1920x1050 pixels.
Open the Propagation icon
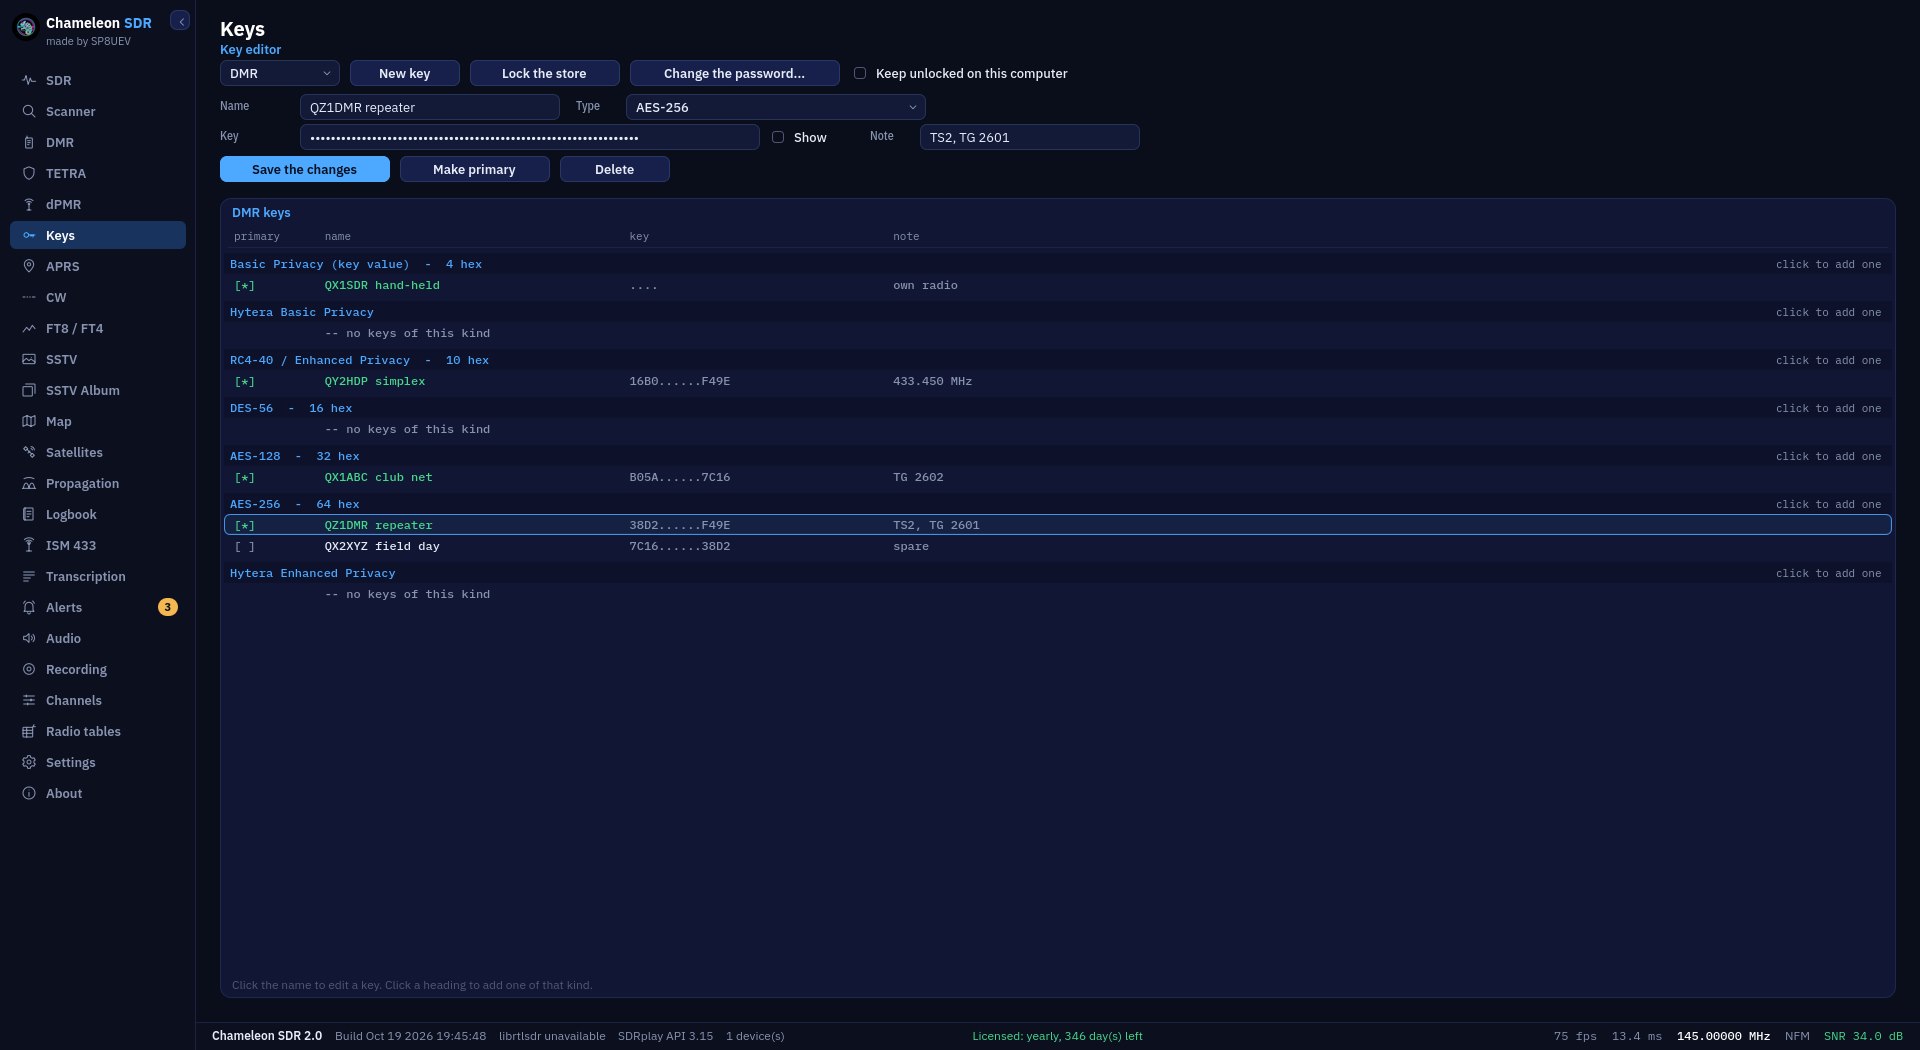click(29, 483)
